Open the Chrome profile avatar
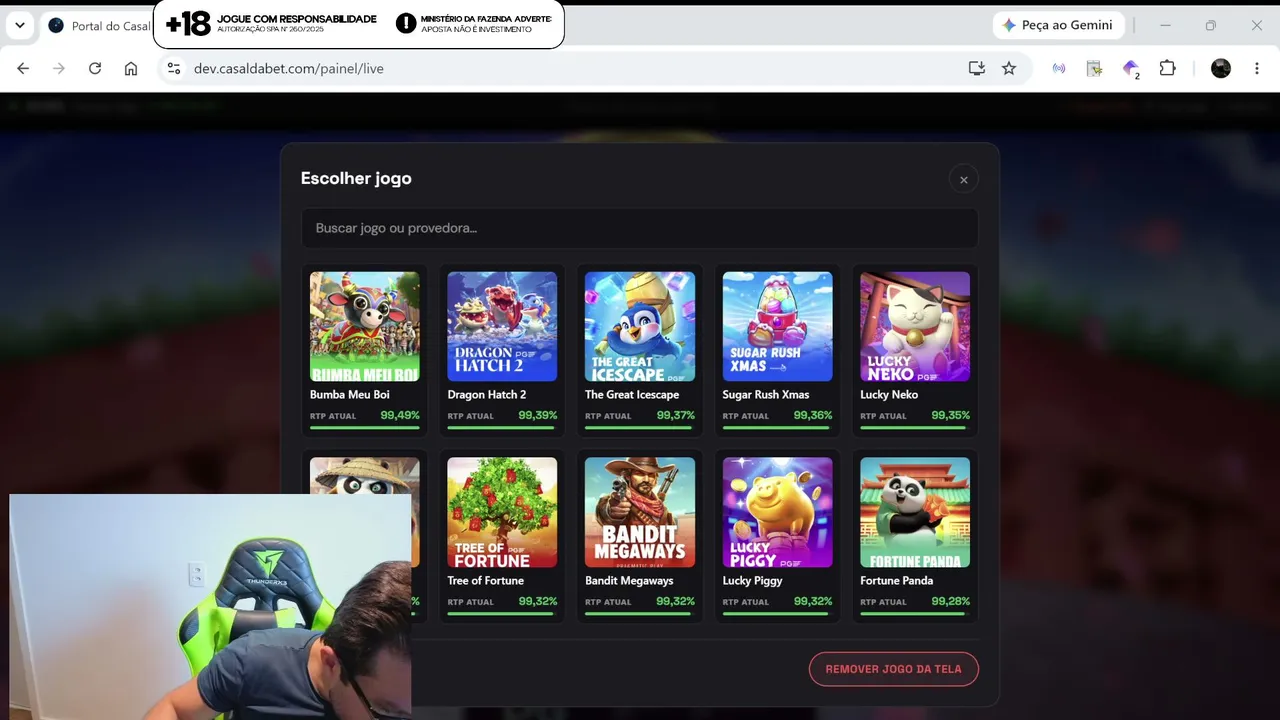Viewport: 1280px width, 720px height. click(1221, 68)
